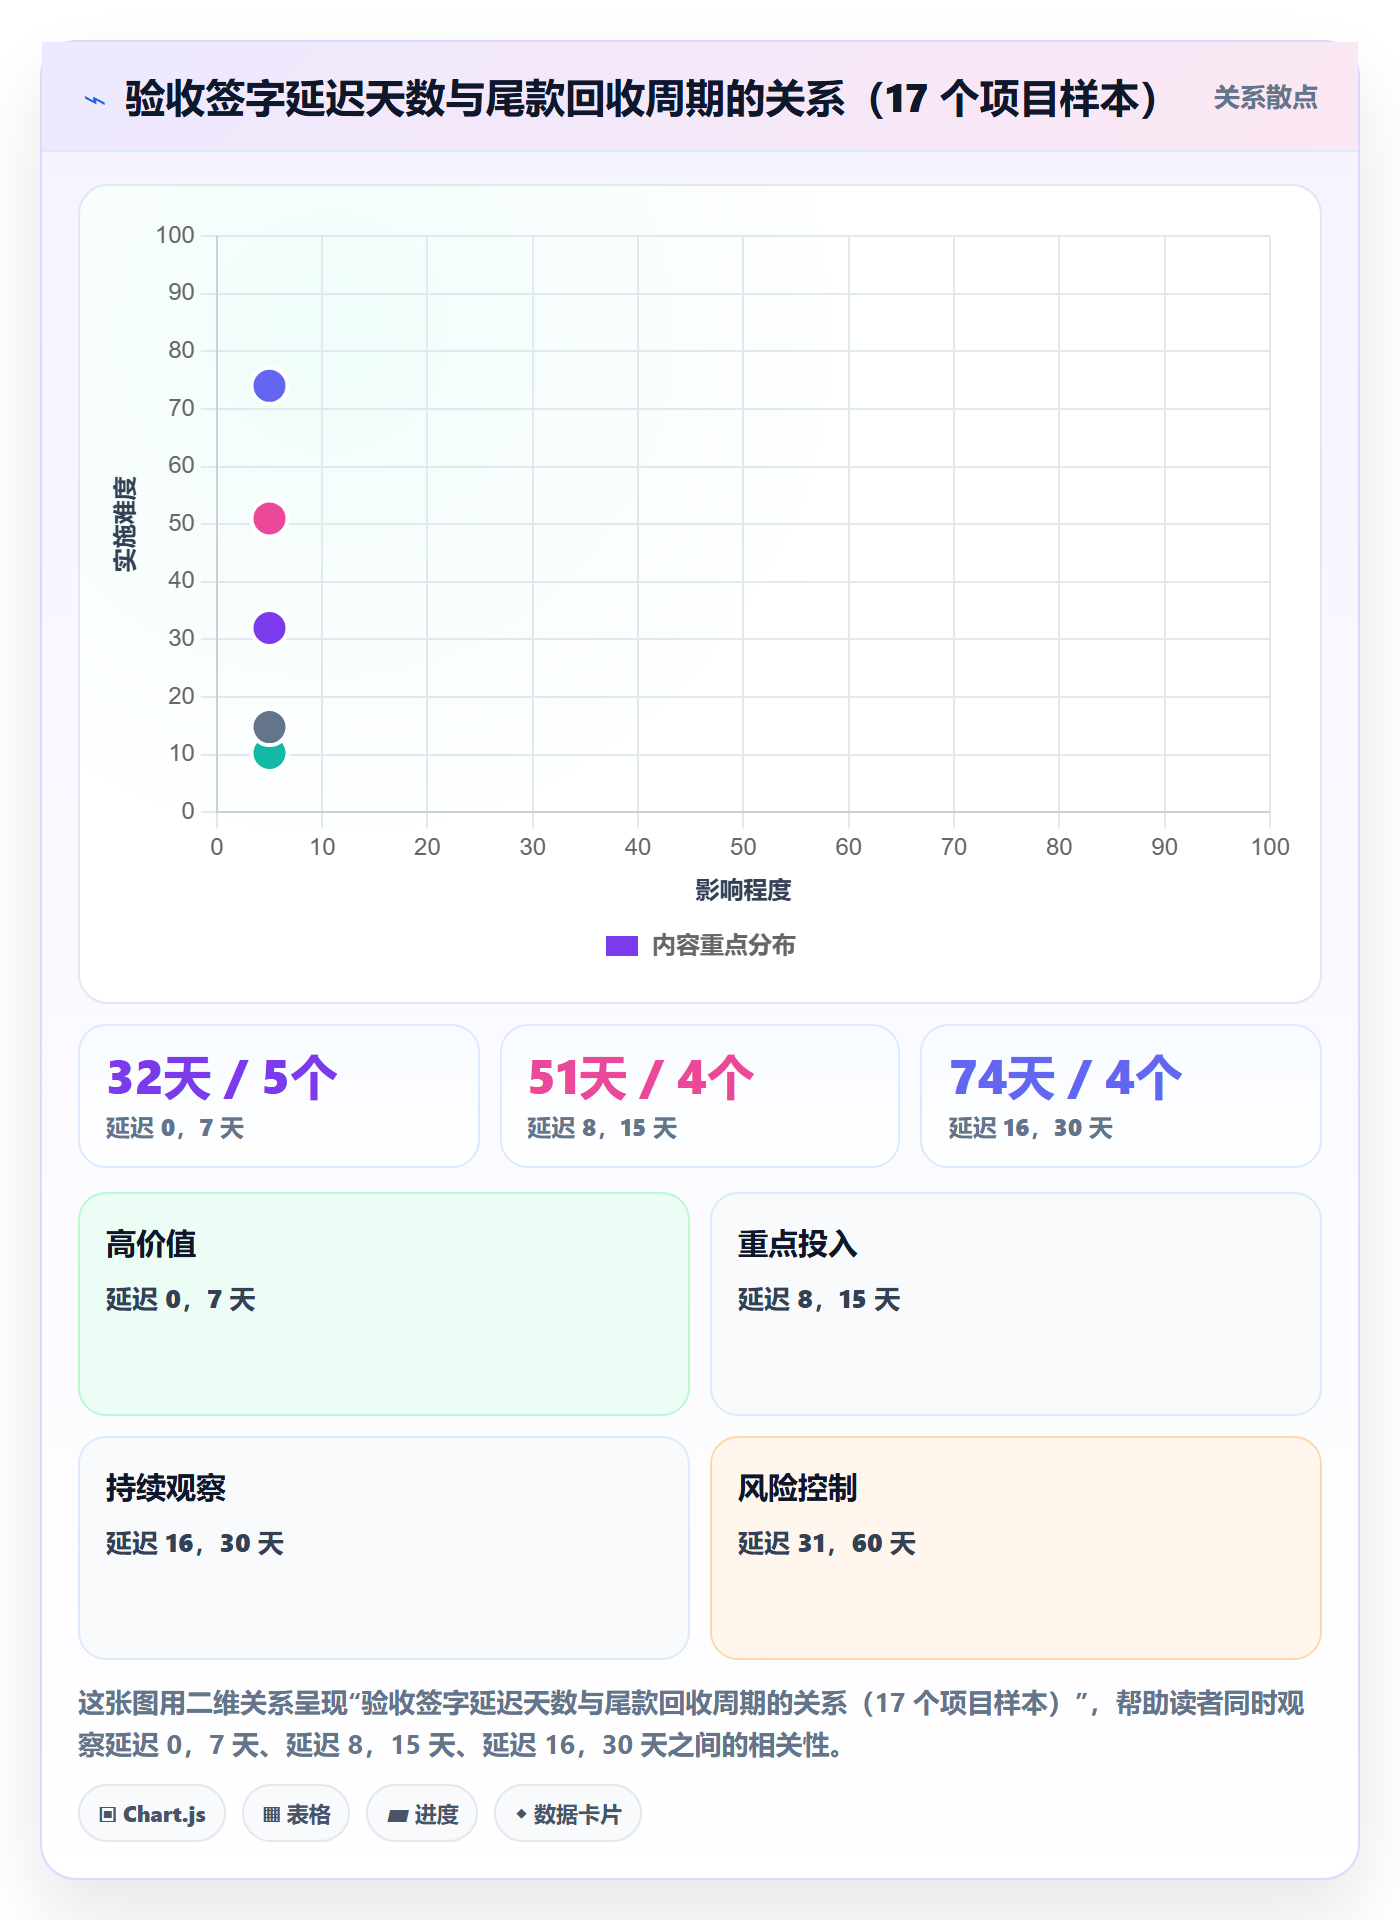1400x1920 pixels.
Task: Select the 51天 / 4个 stat card
Action: [x=700, y=1096]
